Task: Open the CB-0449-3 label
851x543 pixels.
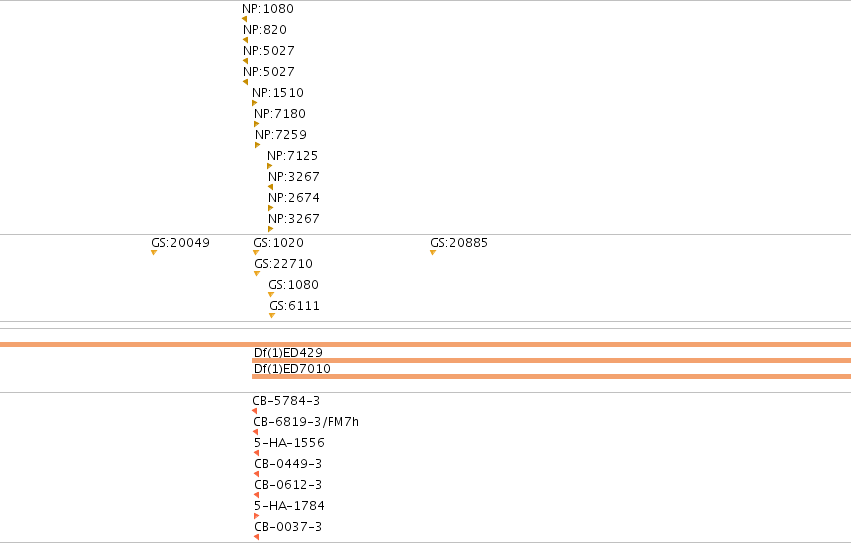Action: pyautogui.click(x=288, y=464)
